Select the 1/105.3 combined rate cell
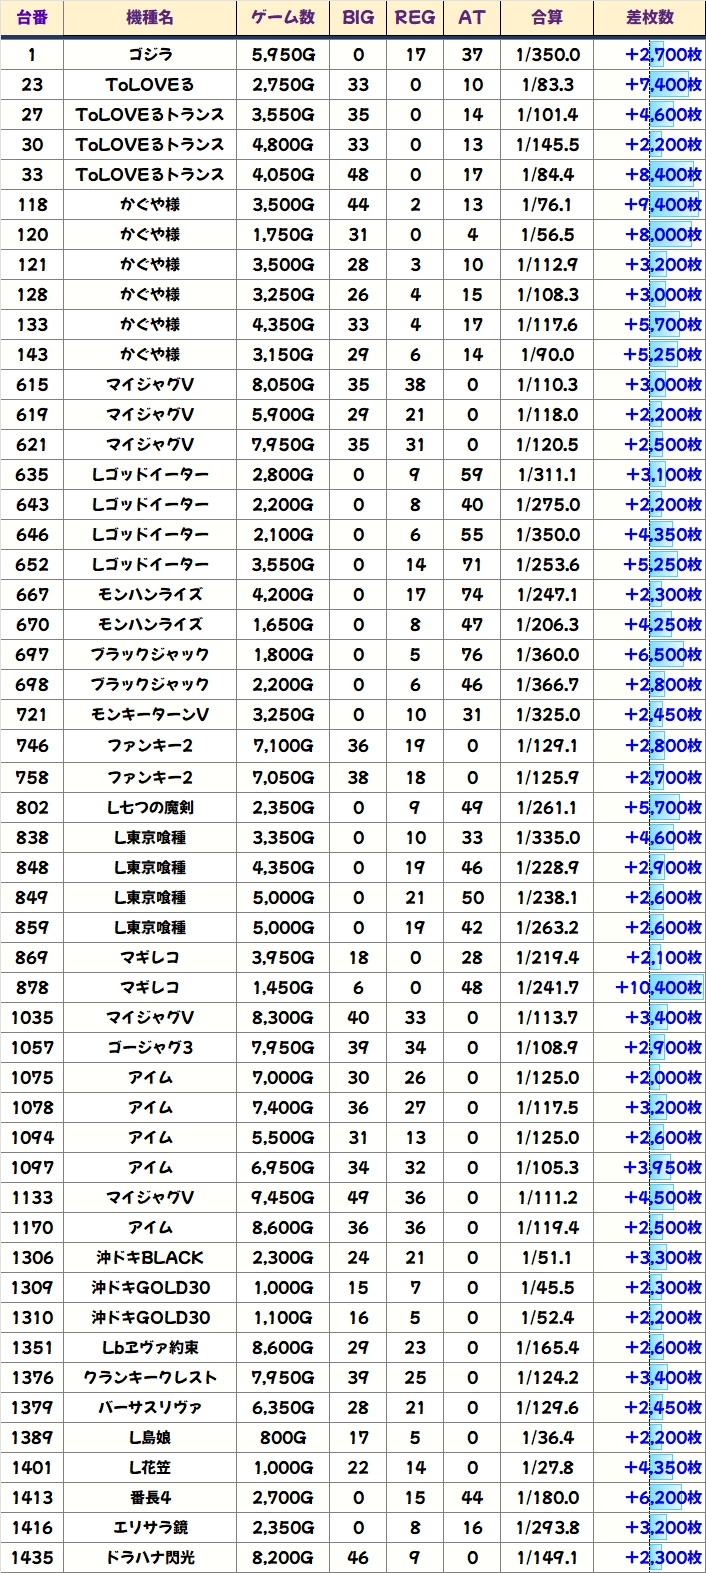Screen dimensions: 706x1573 [x=547, y=1167]
